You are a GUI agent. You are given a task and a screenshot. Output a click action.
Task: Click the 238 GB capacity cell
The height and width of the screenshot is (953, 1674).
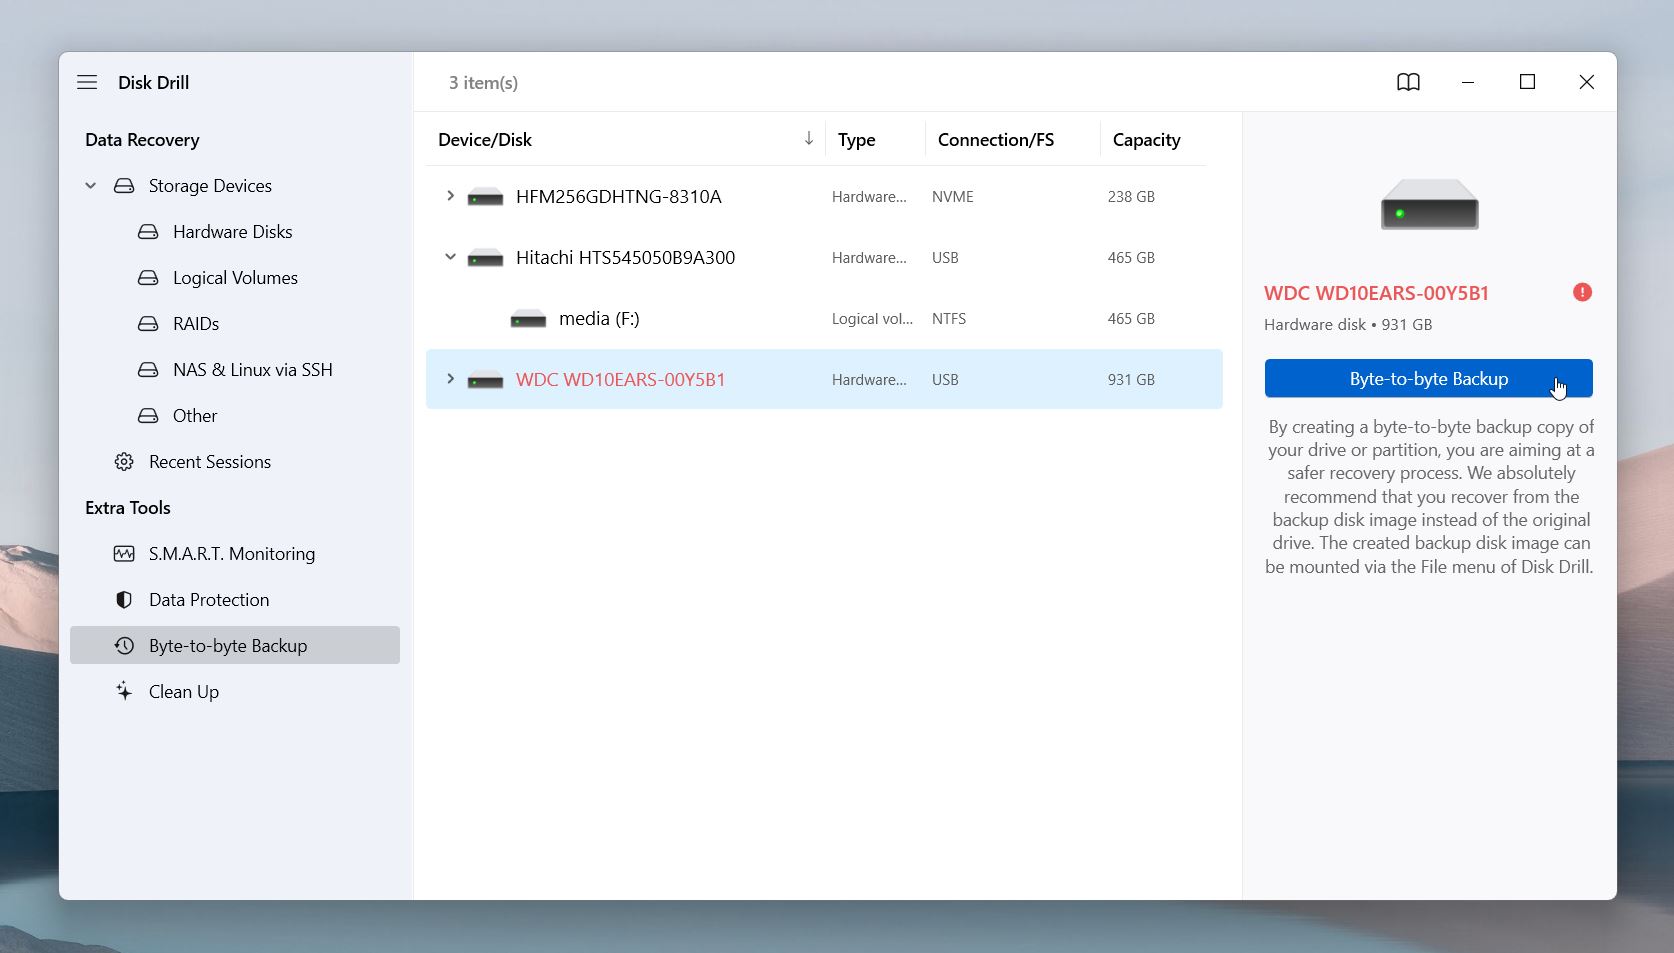coord(1131,197)
